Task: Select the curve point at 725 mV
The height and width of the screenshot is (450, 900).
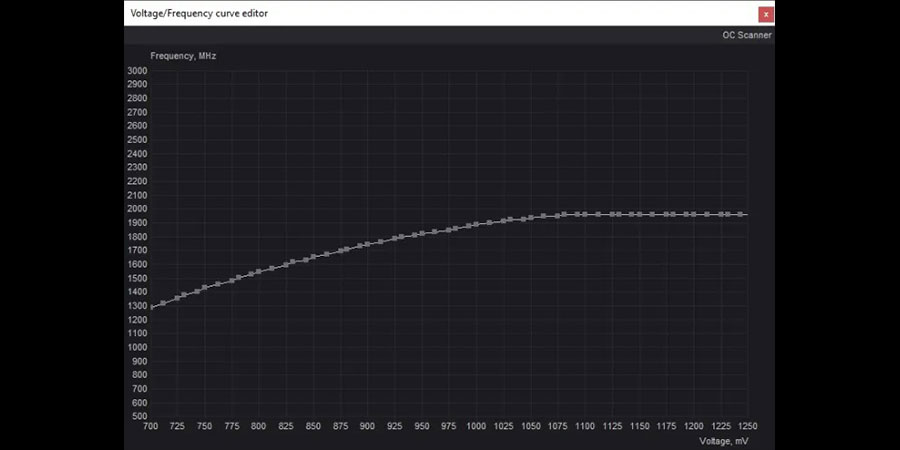Action: [x=178, y=297]
